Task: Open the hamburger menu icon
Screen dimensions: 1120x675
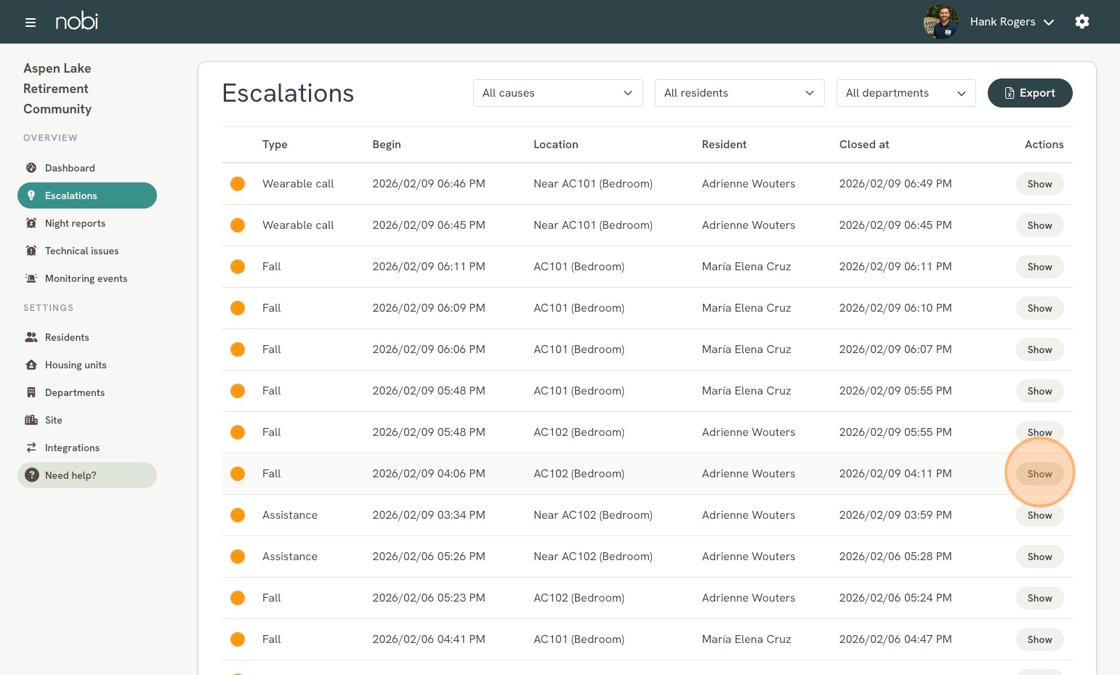Action: [x=30, y=22]
